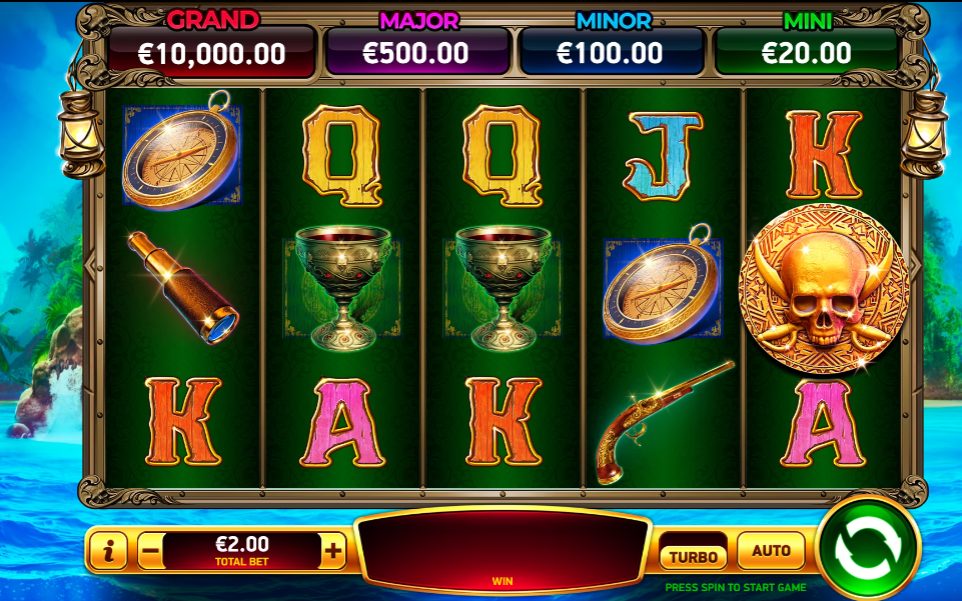The image size is (962, 601).
Task: Open the game info button
Action: [109, 551]
